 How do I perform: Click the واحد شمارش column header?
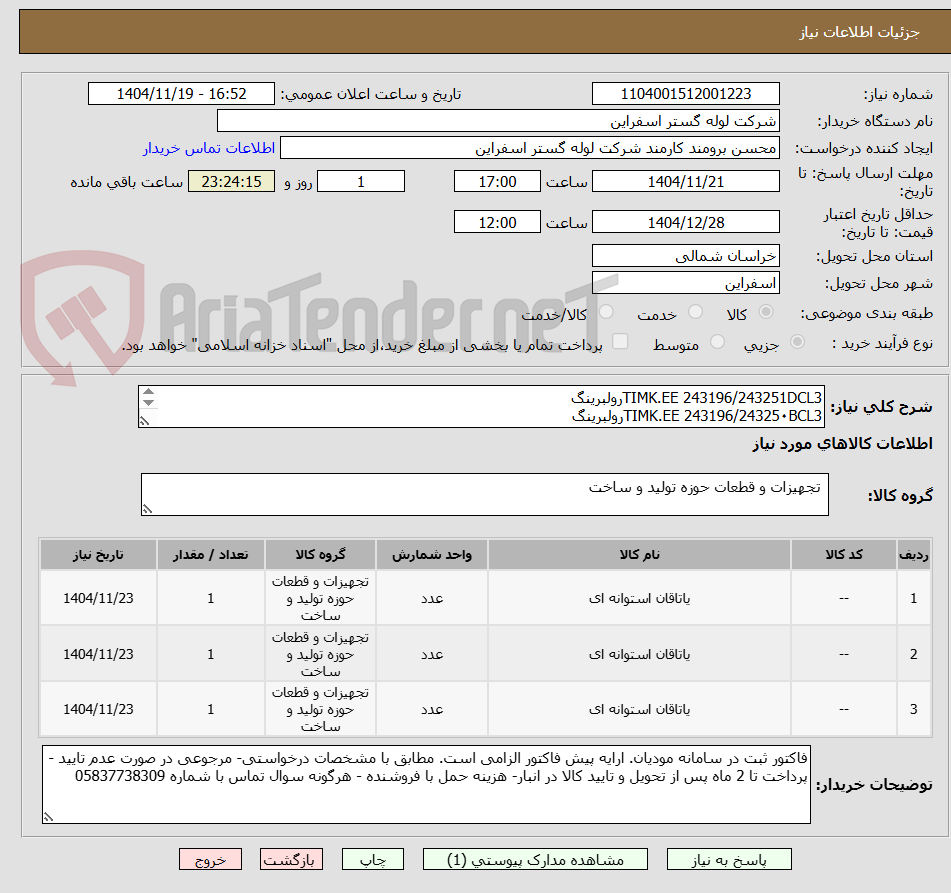[x=432, y=554]
